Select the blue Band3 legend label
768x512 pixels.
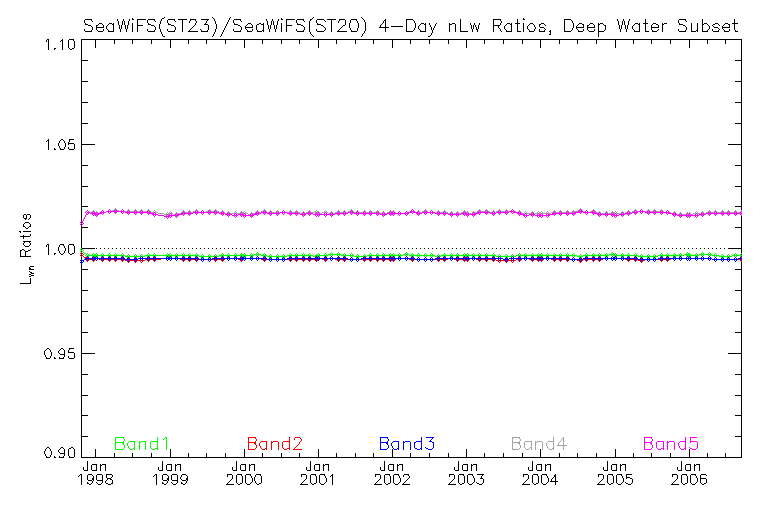407,444
